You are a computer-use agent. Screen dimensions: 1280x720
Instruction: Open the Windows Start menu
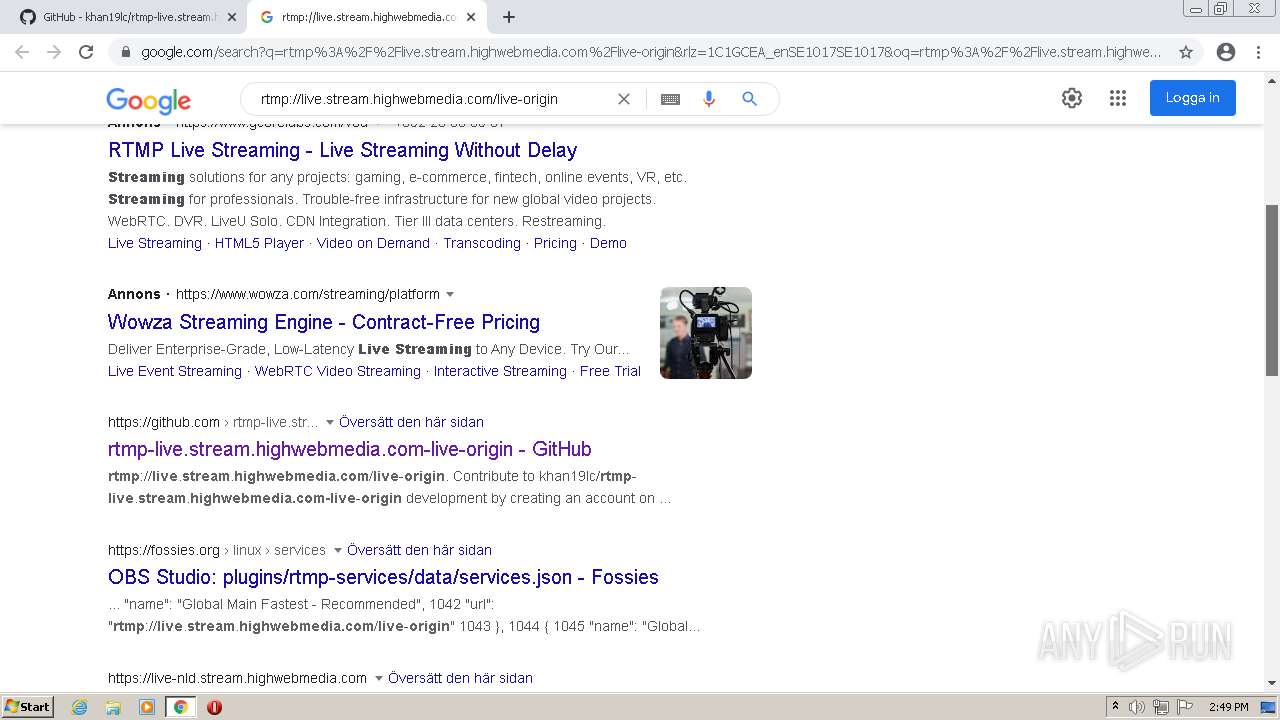pyautogui.click(x=28, y=706)
